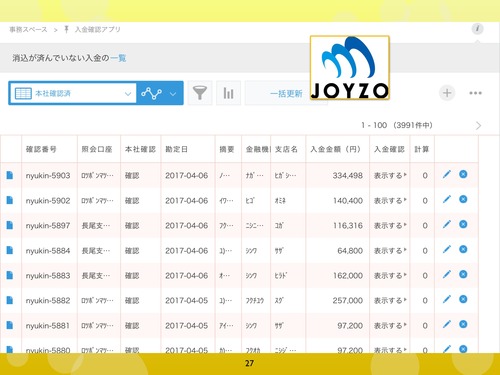Viewport: 500px width, 375px height.
Task: Select the amount cell 64,800
Action: [350, 250]
